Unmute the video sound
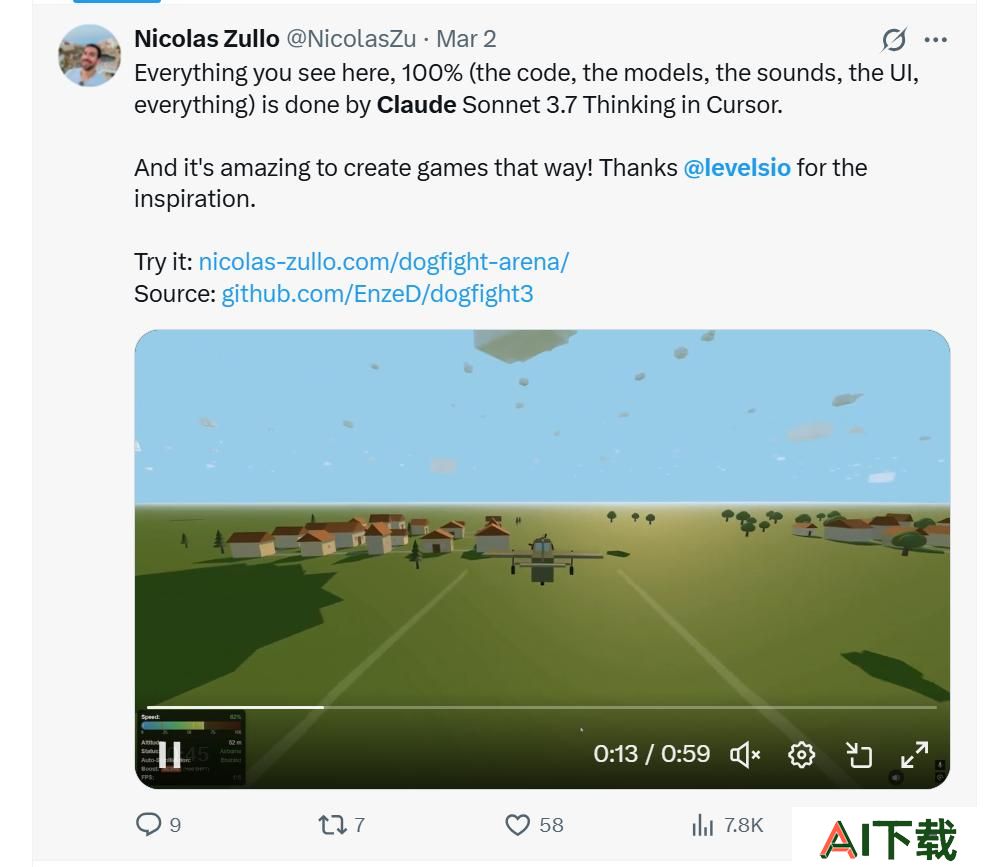Image resolution: width=992 pixels, height=867 pixels. (745, 754)
